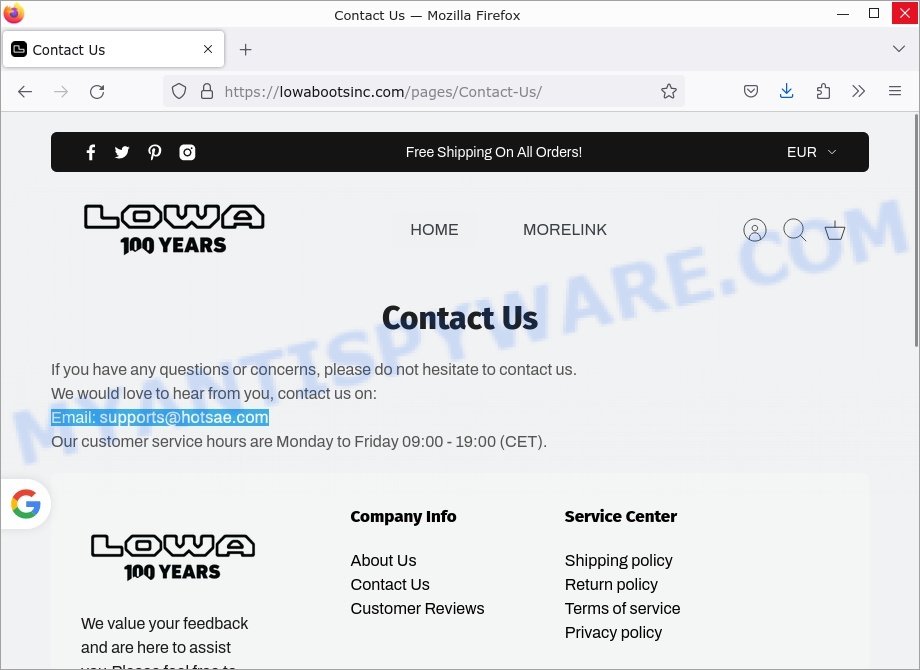Open the Return policy link
Screen dimensions: 920x670
[611, 585]
